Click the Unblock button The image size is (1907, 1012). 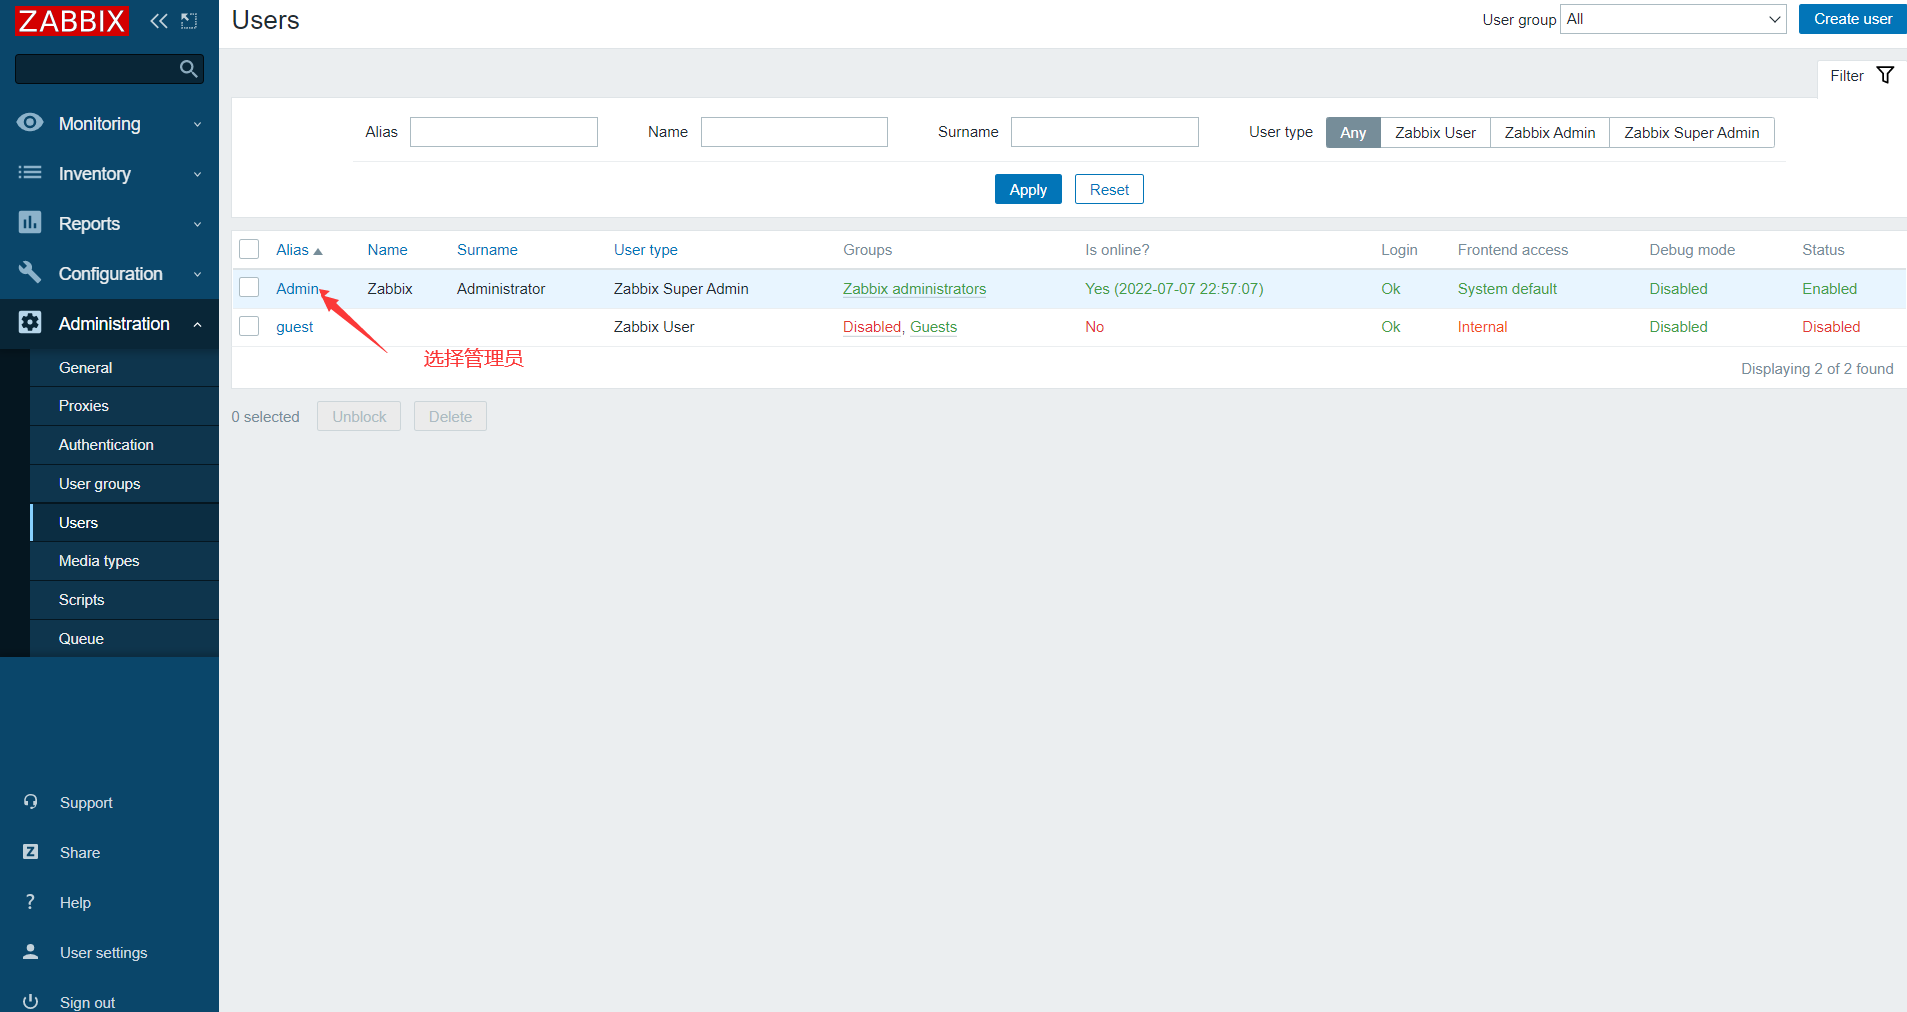pyautogui.click(x=359, y=416)
